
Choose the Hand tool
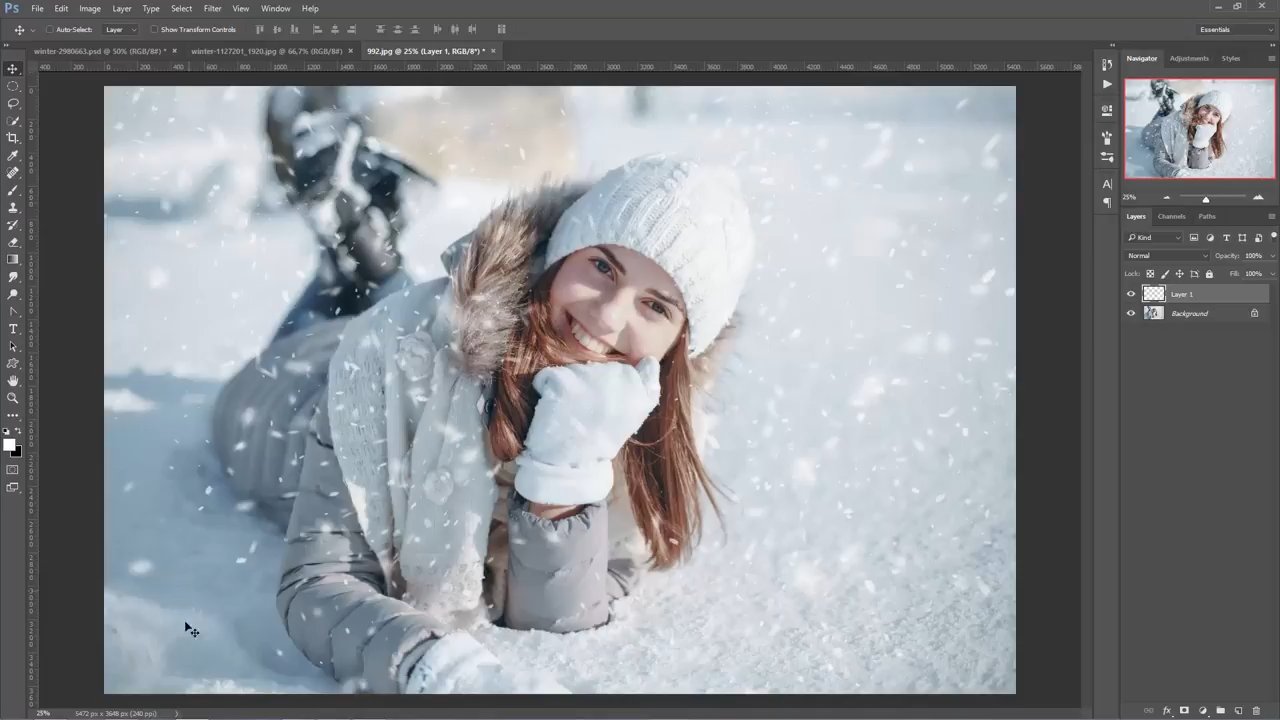click(x=13, y=381)
